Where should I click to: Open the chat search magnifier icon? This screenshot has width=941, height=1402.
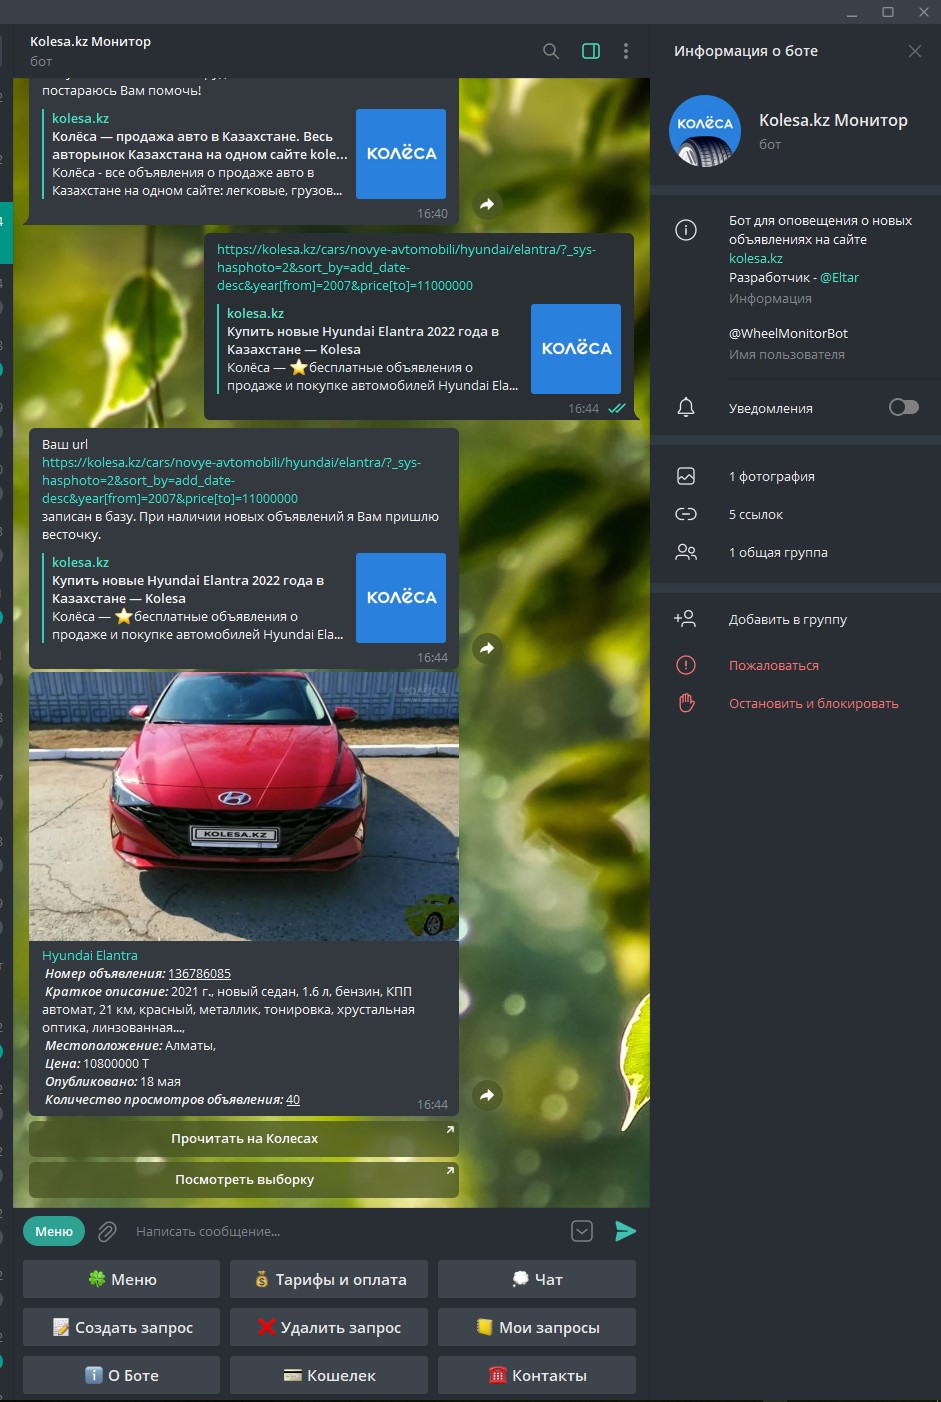point(551,51)
